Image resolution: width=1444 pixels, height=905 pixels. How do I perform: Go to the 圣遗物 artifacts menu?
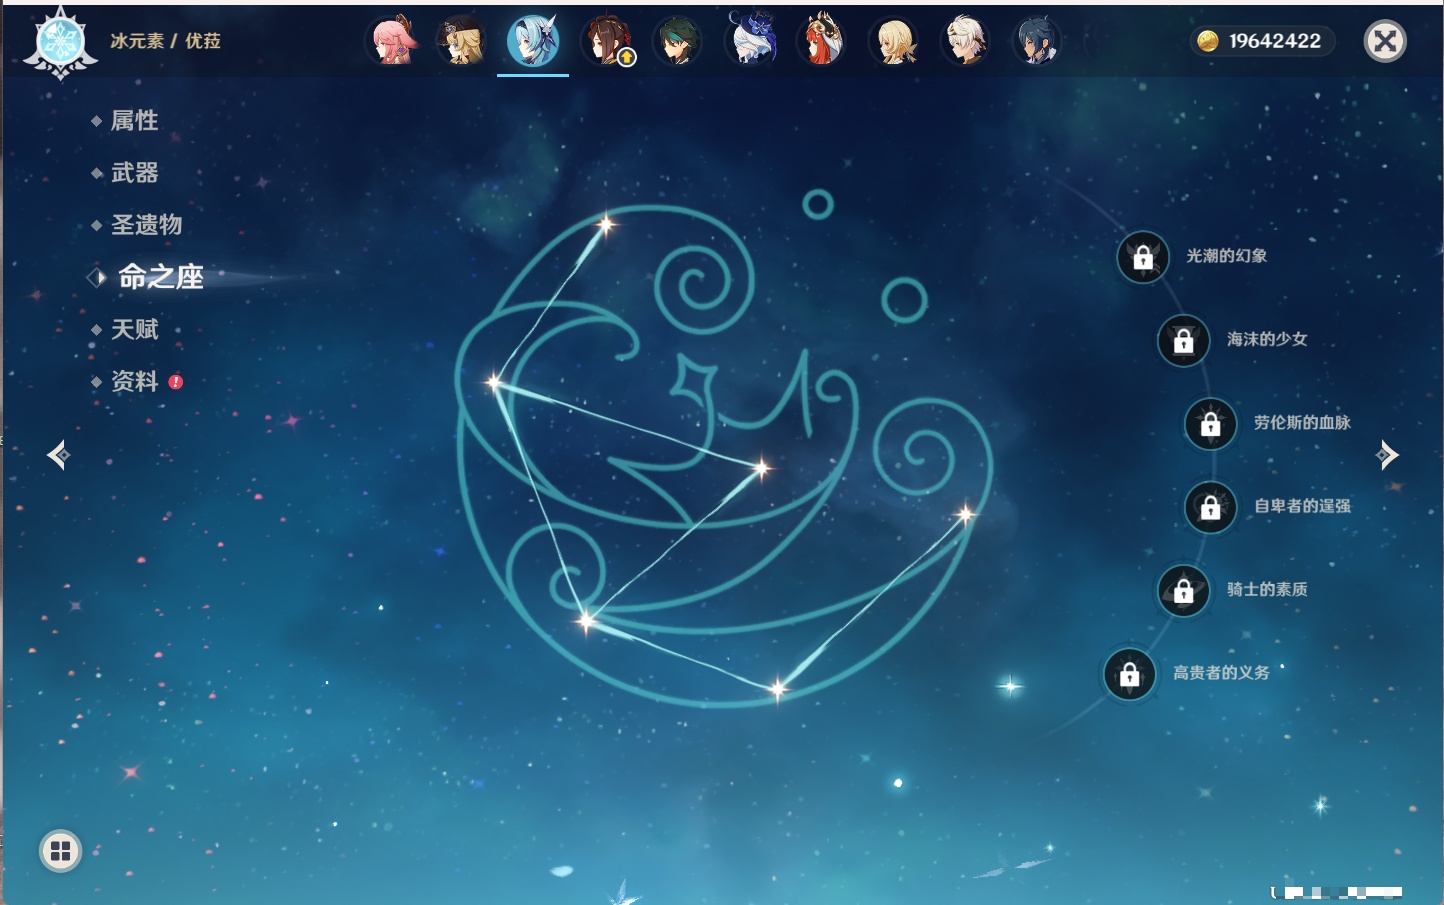pyautogui.click(x=146, y=225)
